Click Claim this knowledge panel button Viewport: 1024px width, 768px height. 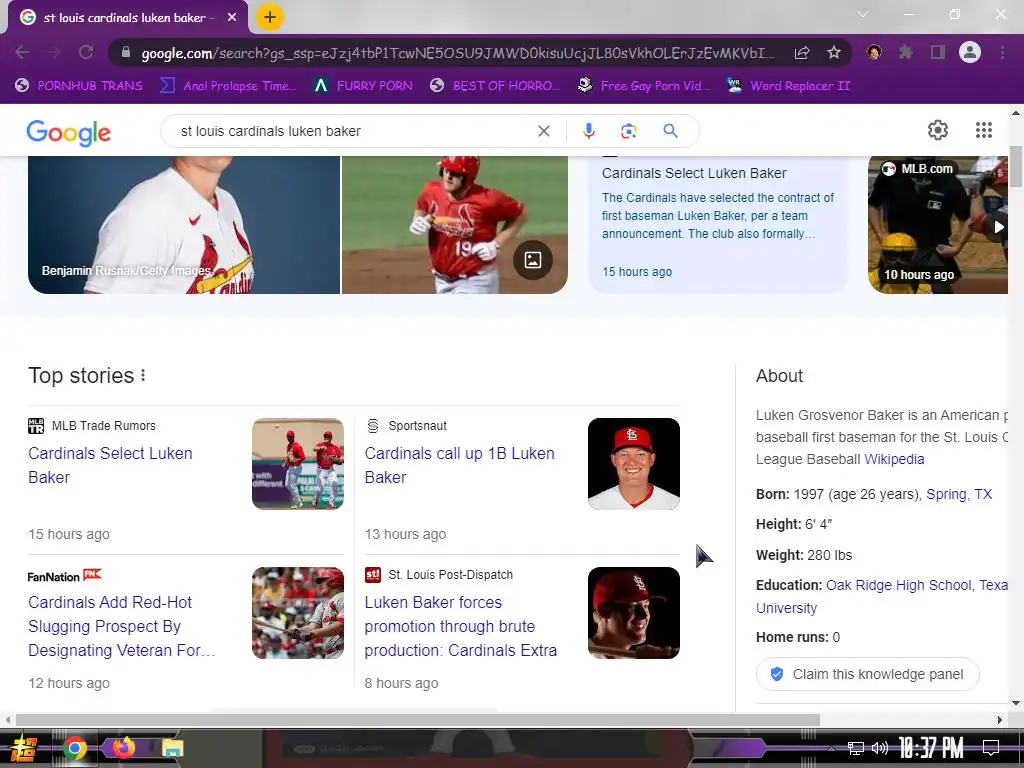867,674
